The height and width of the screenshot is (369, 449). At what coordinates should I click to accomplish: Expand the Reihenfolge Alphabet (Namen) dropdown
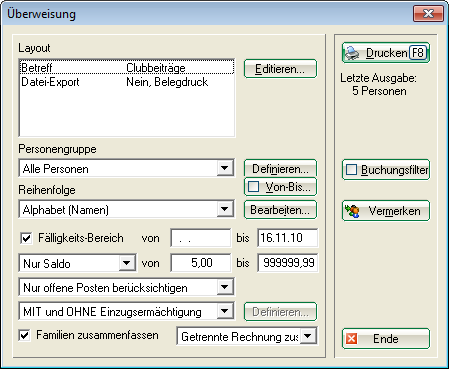point(225,209)
